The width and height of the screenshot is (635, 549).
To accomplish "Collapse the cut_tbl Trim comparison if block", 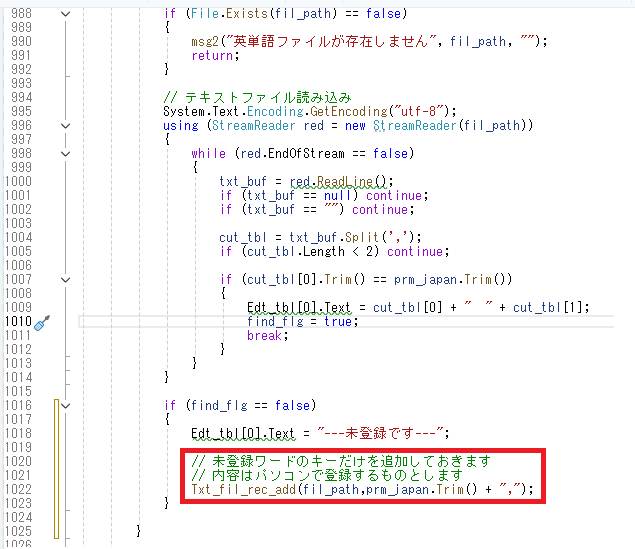I will click(x=66, y=279).
